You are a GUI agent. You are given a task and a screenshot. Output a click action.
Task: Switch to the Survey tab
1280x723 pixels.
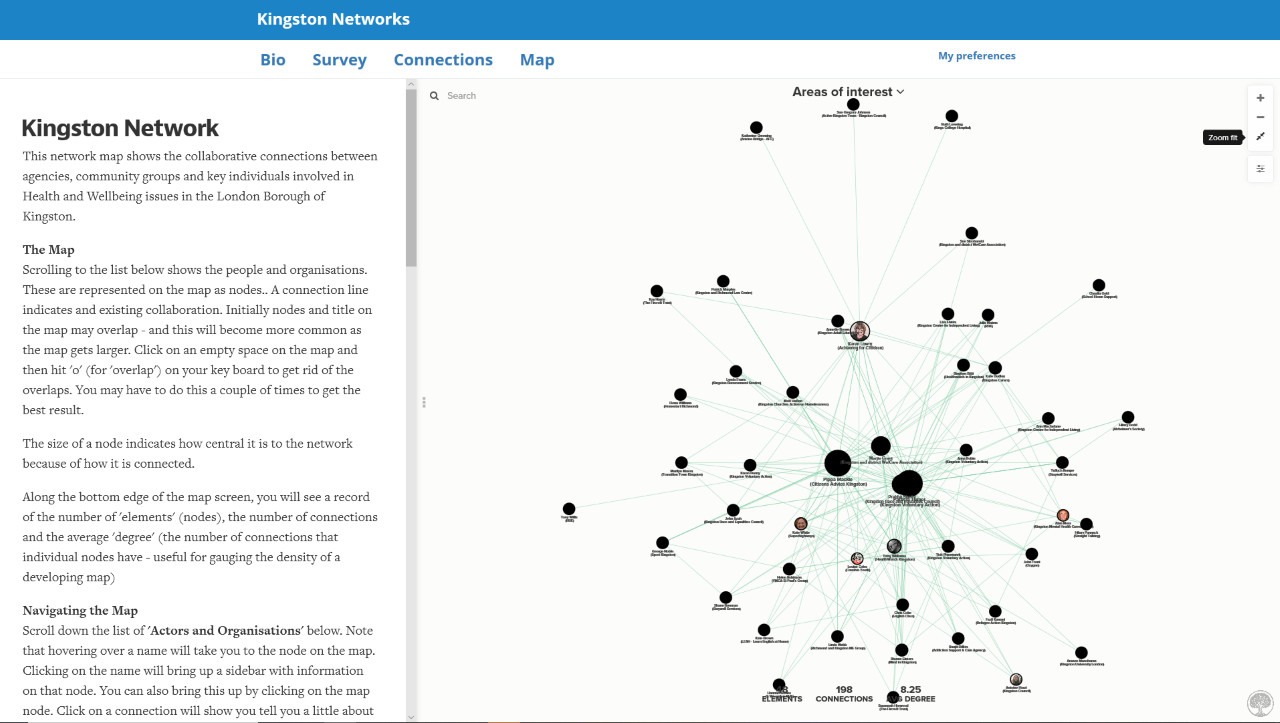point(340,60)
